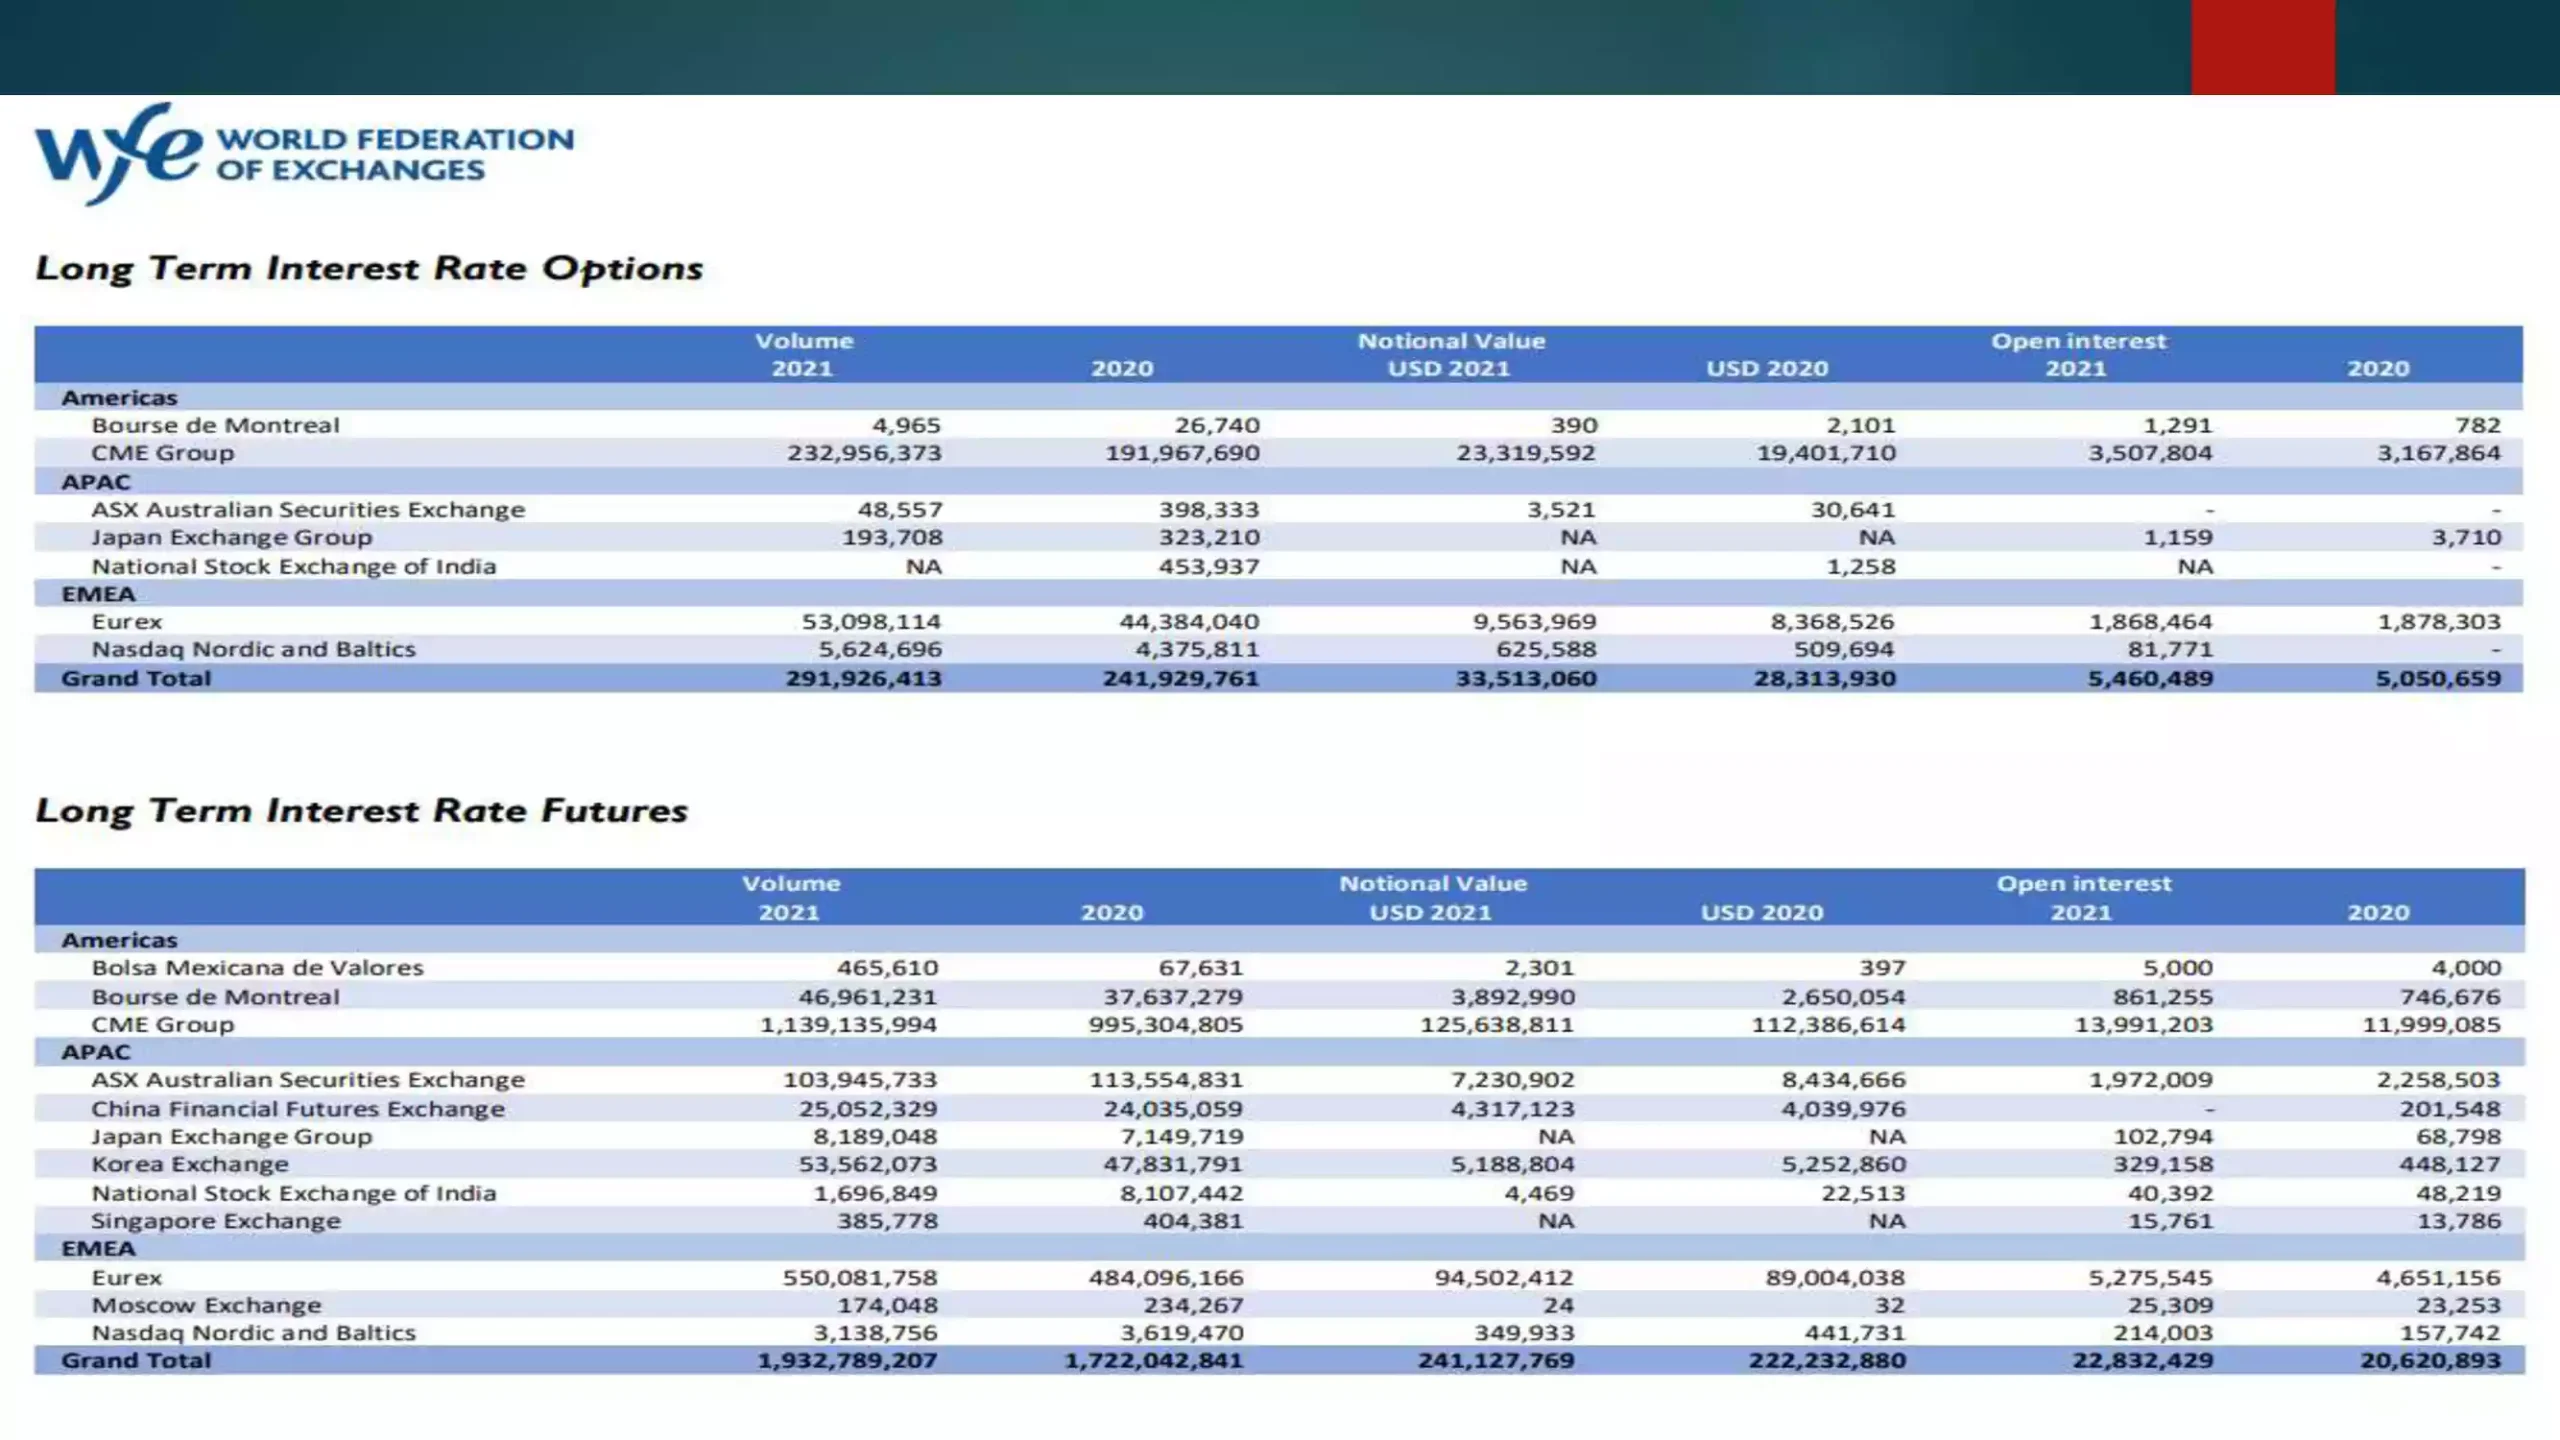Select Eurex options volume 53,098,114
Screen dimensions: 2560x1440
pos(871,622)
